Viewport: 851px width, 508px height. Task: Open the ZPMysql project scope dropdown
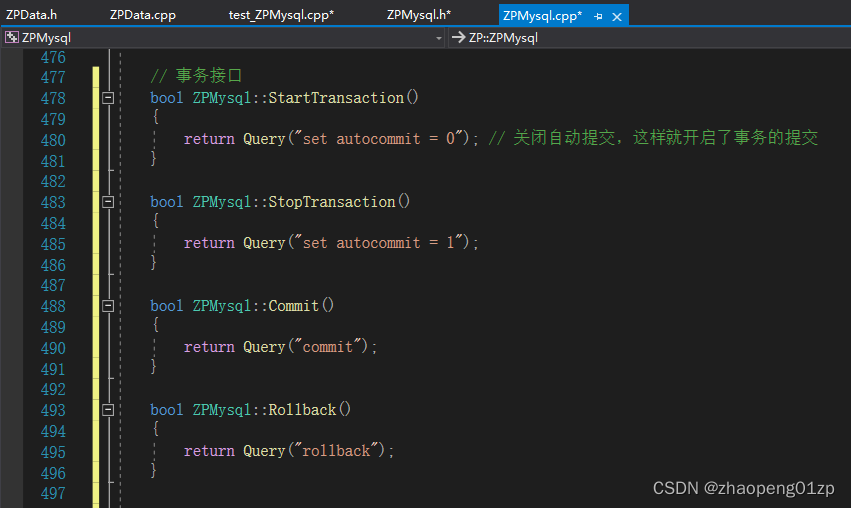439,38
